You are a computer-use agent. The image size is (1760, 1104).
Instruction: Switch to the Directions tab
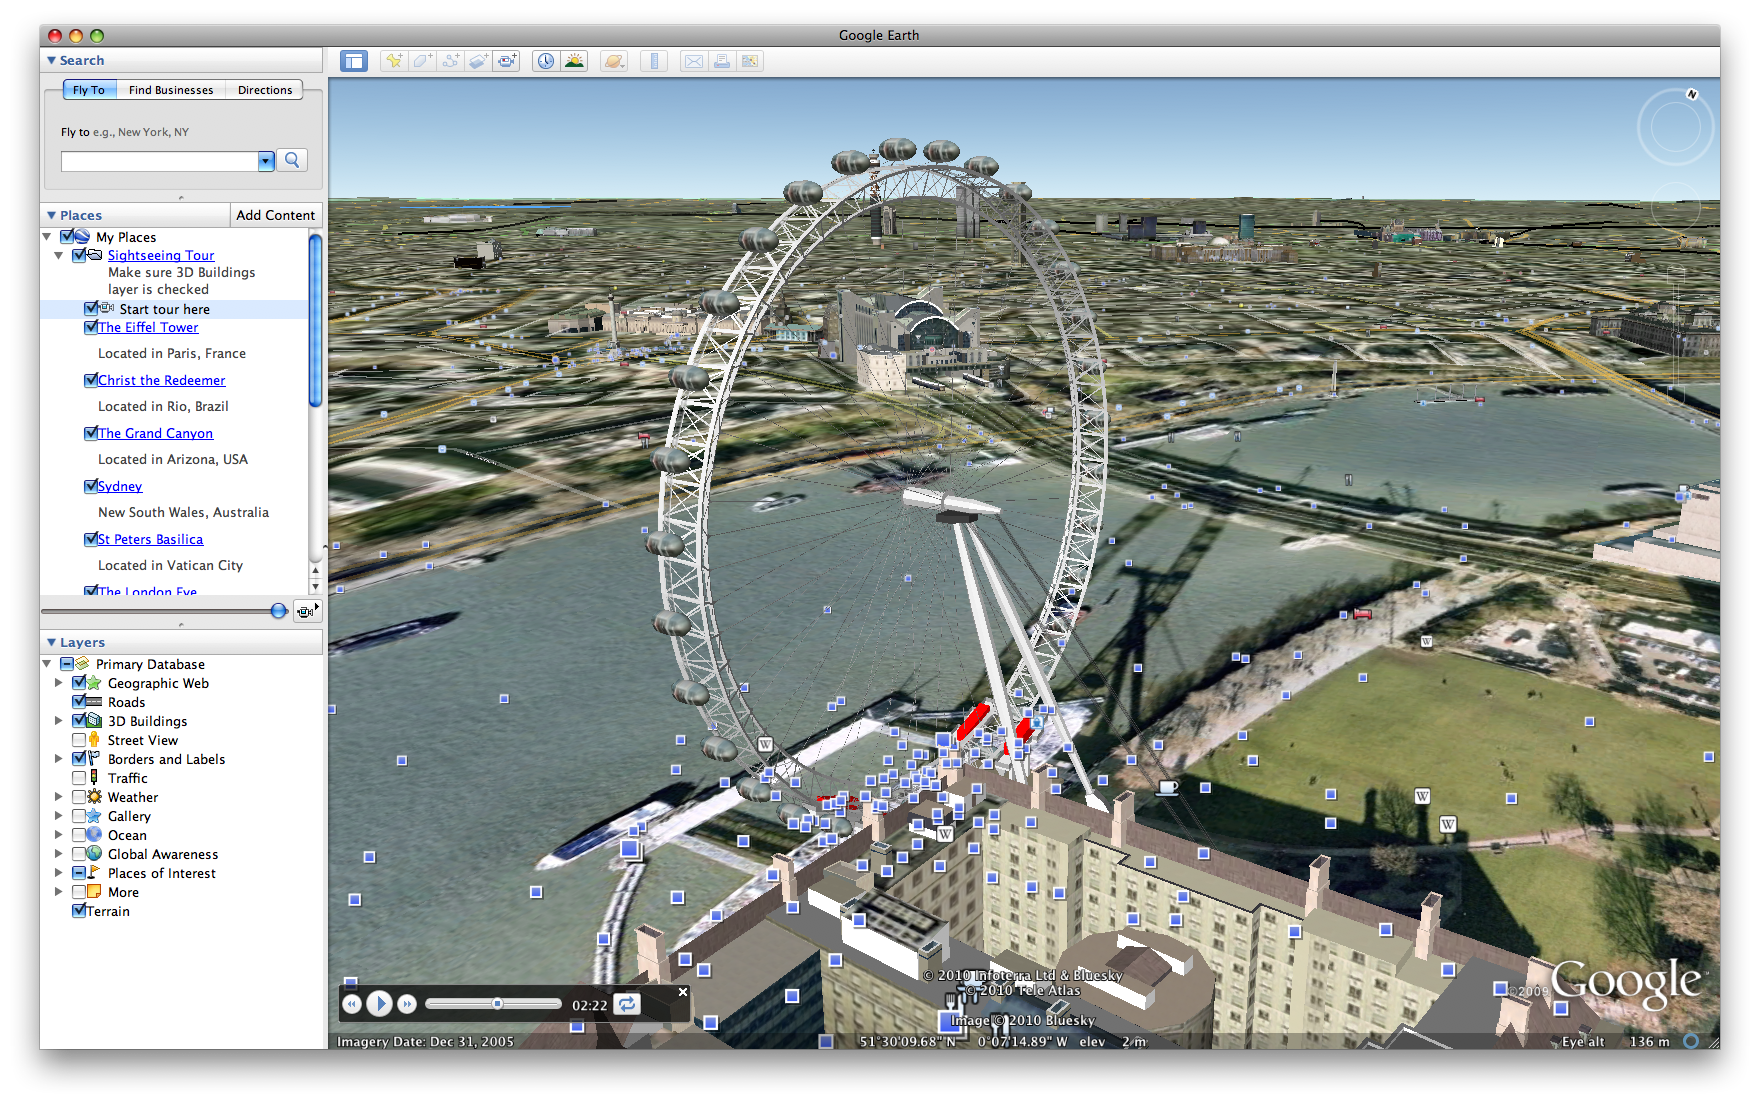(x=265, y=90)
